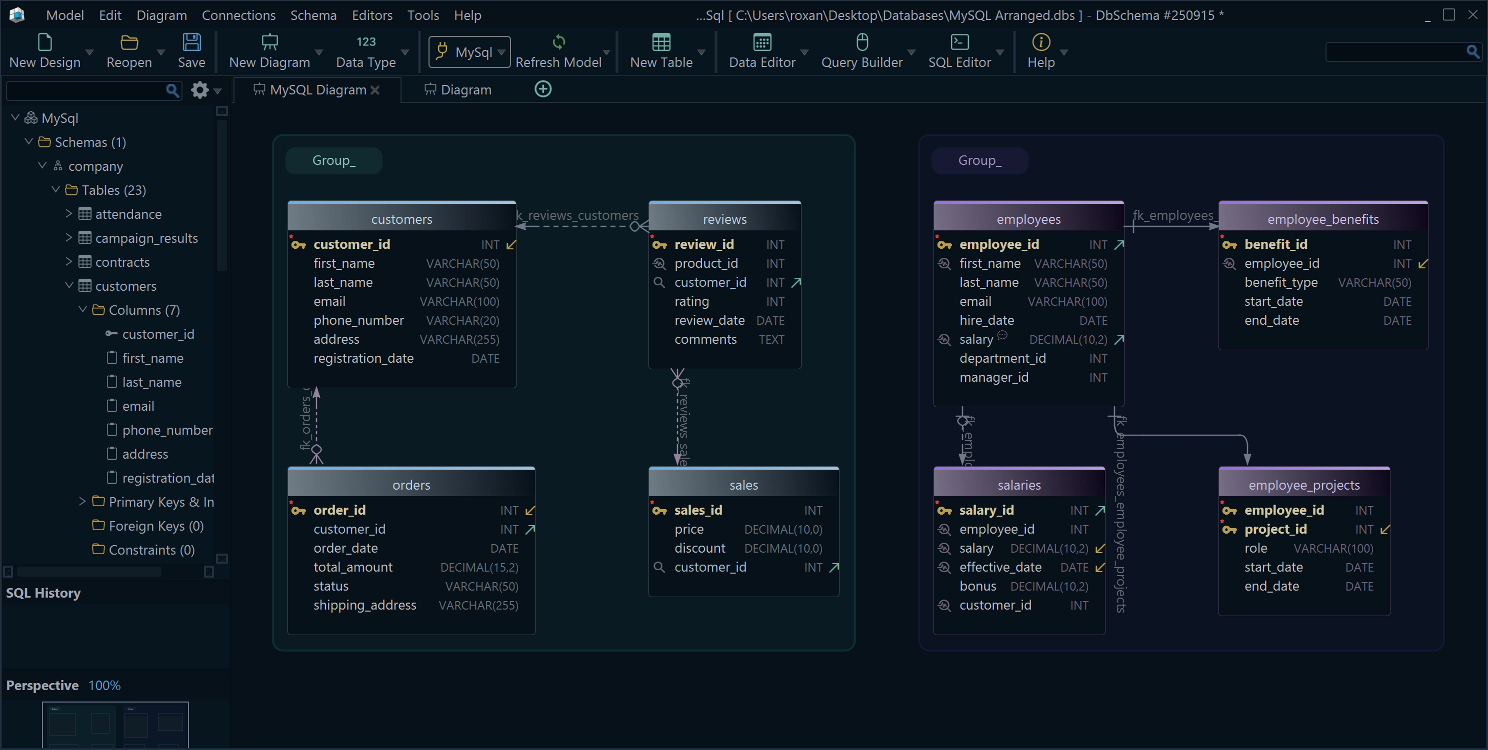1488x750 pixels.
Task: Switch to the Diagram tab
Action: (x=465, y=90)
